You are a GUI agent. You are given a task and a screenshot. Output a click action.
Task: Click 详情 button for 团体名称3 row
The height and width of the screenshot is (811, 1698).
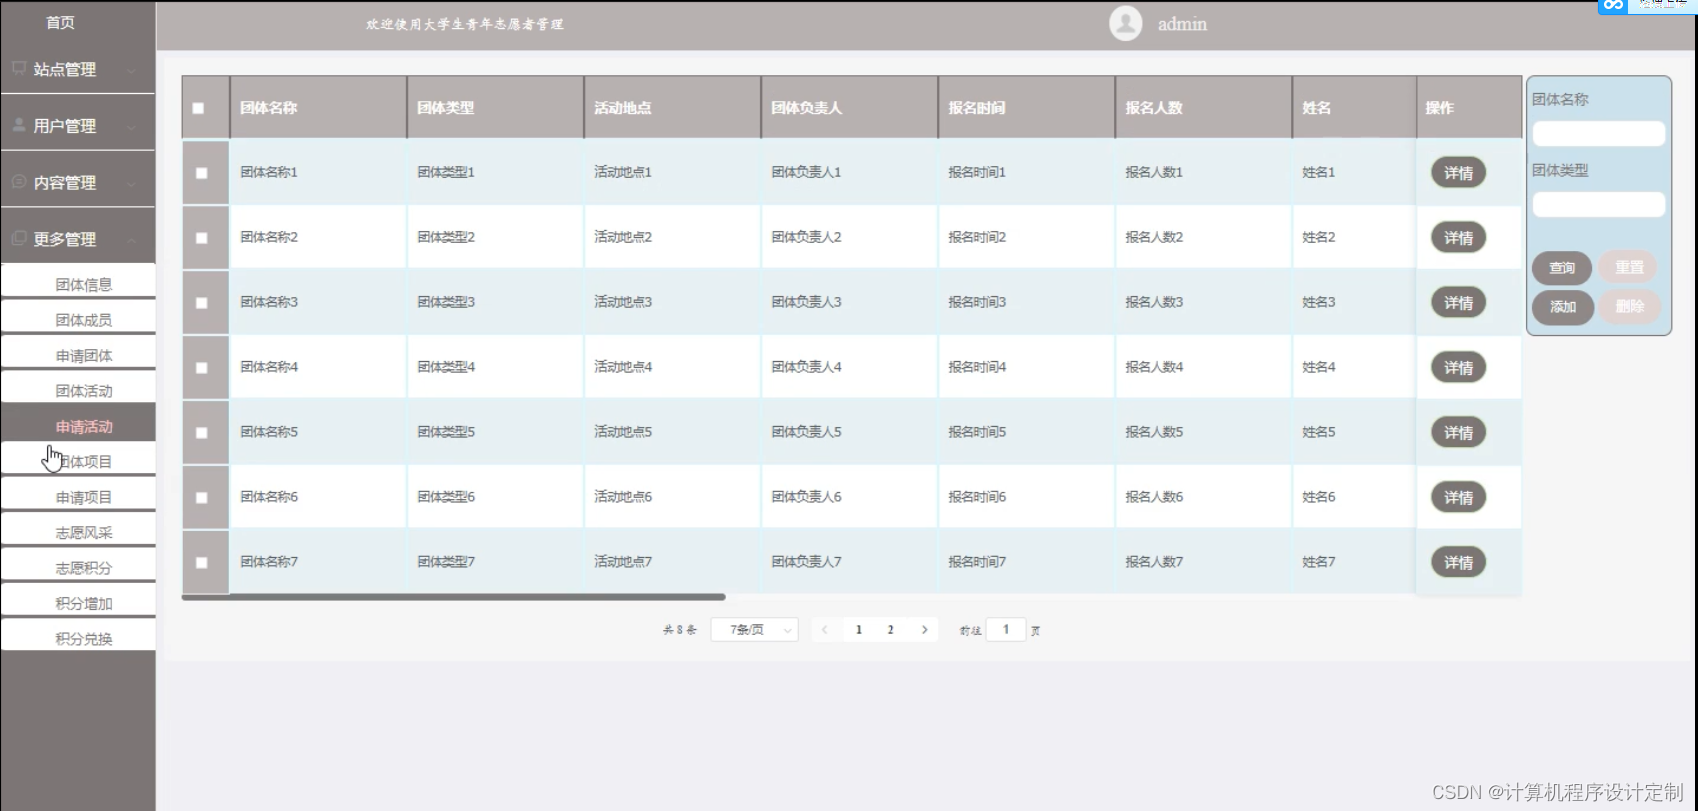[1458, 303]
